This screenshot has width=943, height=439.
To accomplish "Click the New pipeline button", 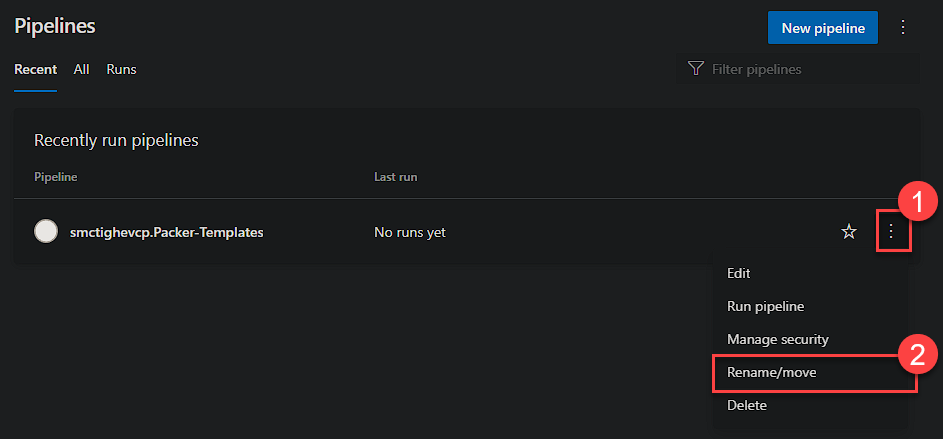I will [x=822, y=28].
